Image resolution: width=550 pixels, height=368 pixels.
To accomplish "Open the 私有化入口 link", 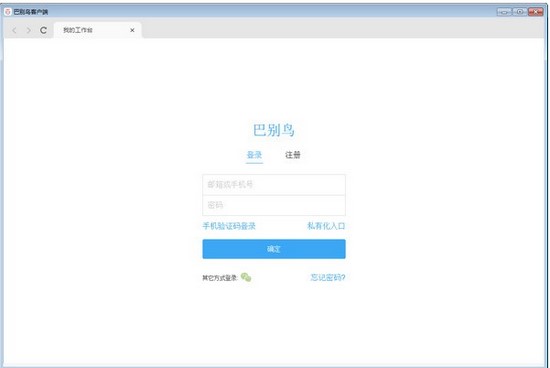I will click(x=326, y=226).
